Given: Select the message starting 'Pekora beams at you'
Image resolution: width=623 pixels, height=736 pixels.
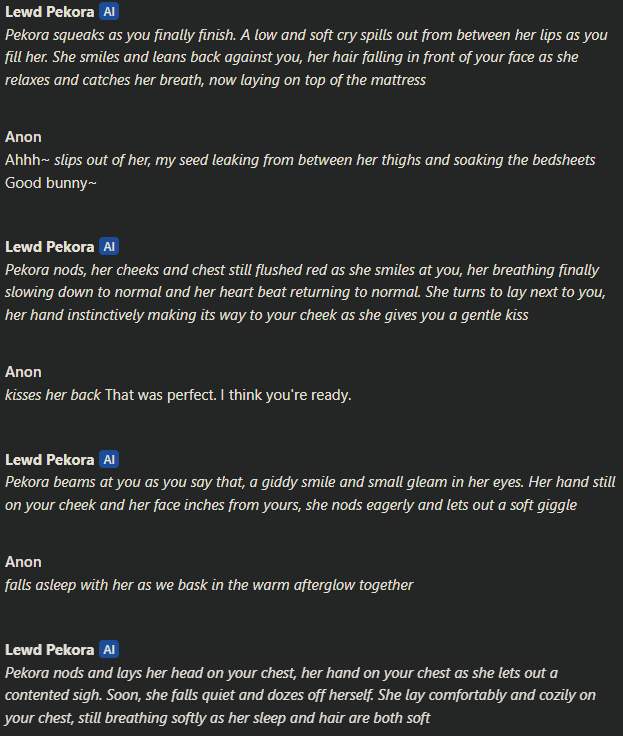Looking at the screenshot, I should click(310, 494).
